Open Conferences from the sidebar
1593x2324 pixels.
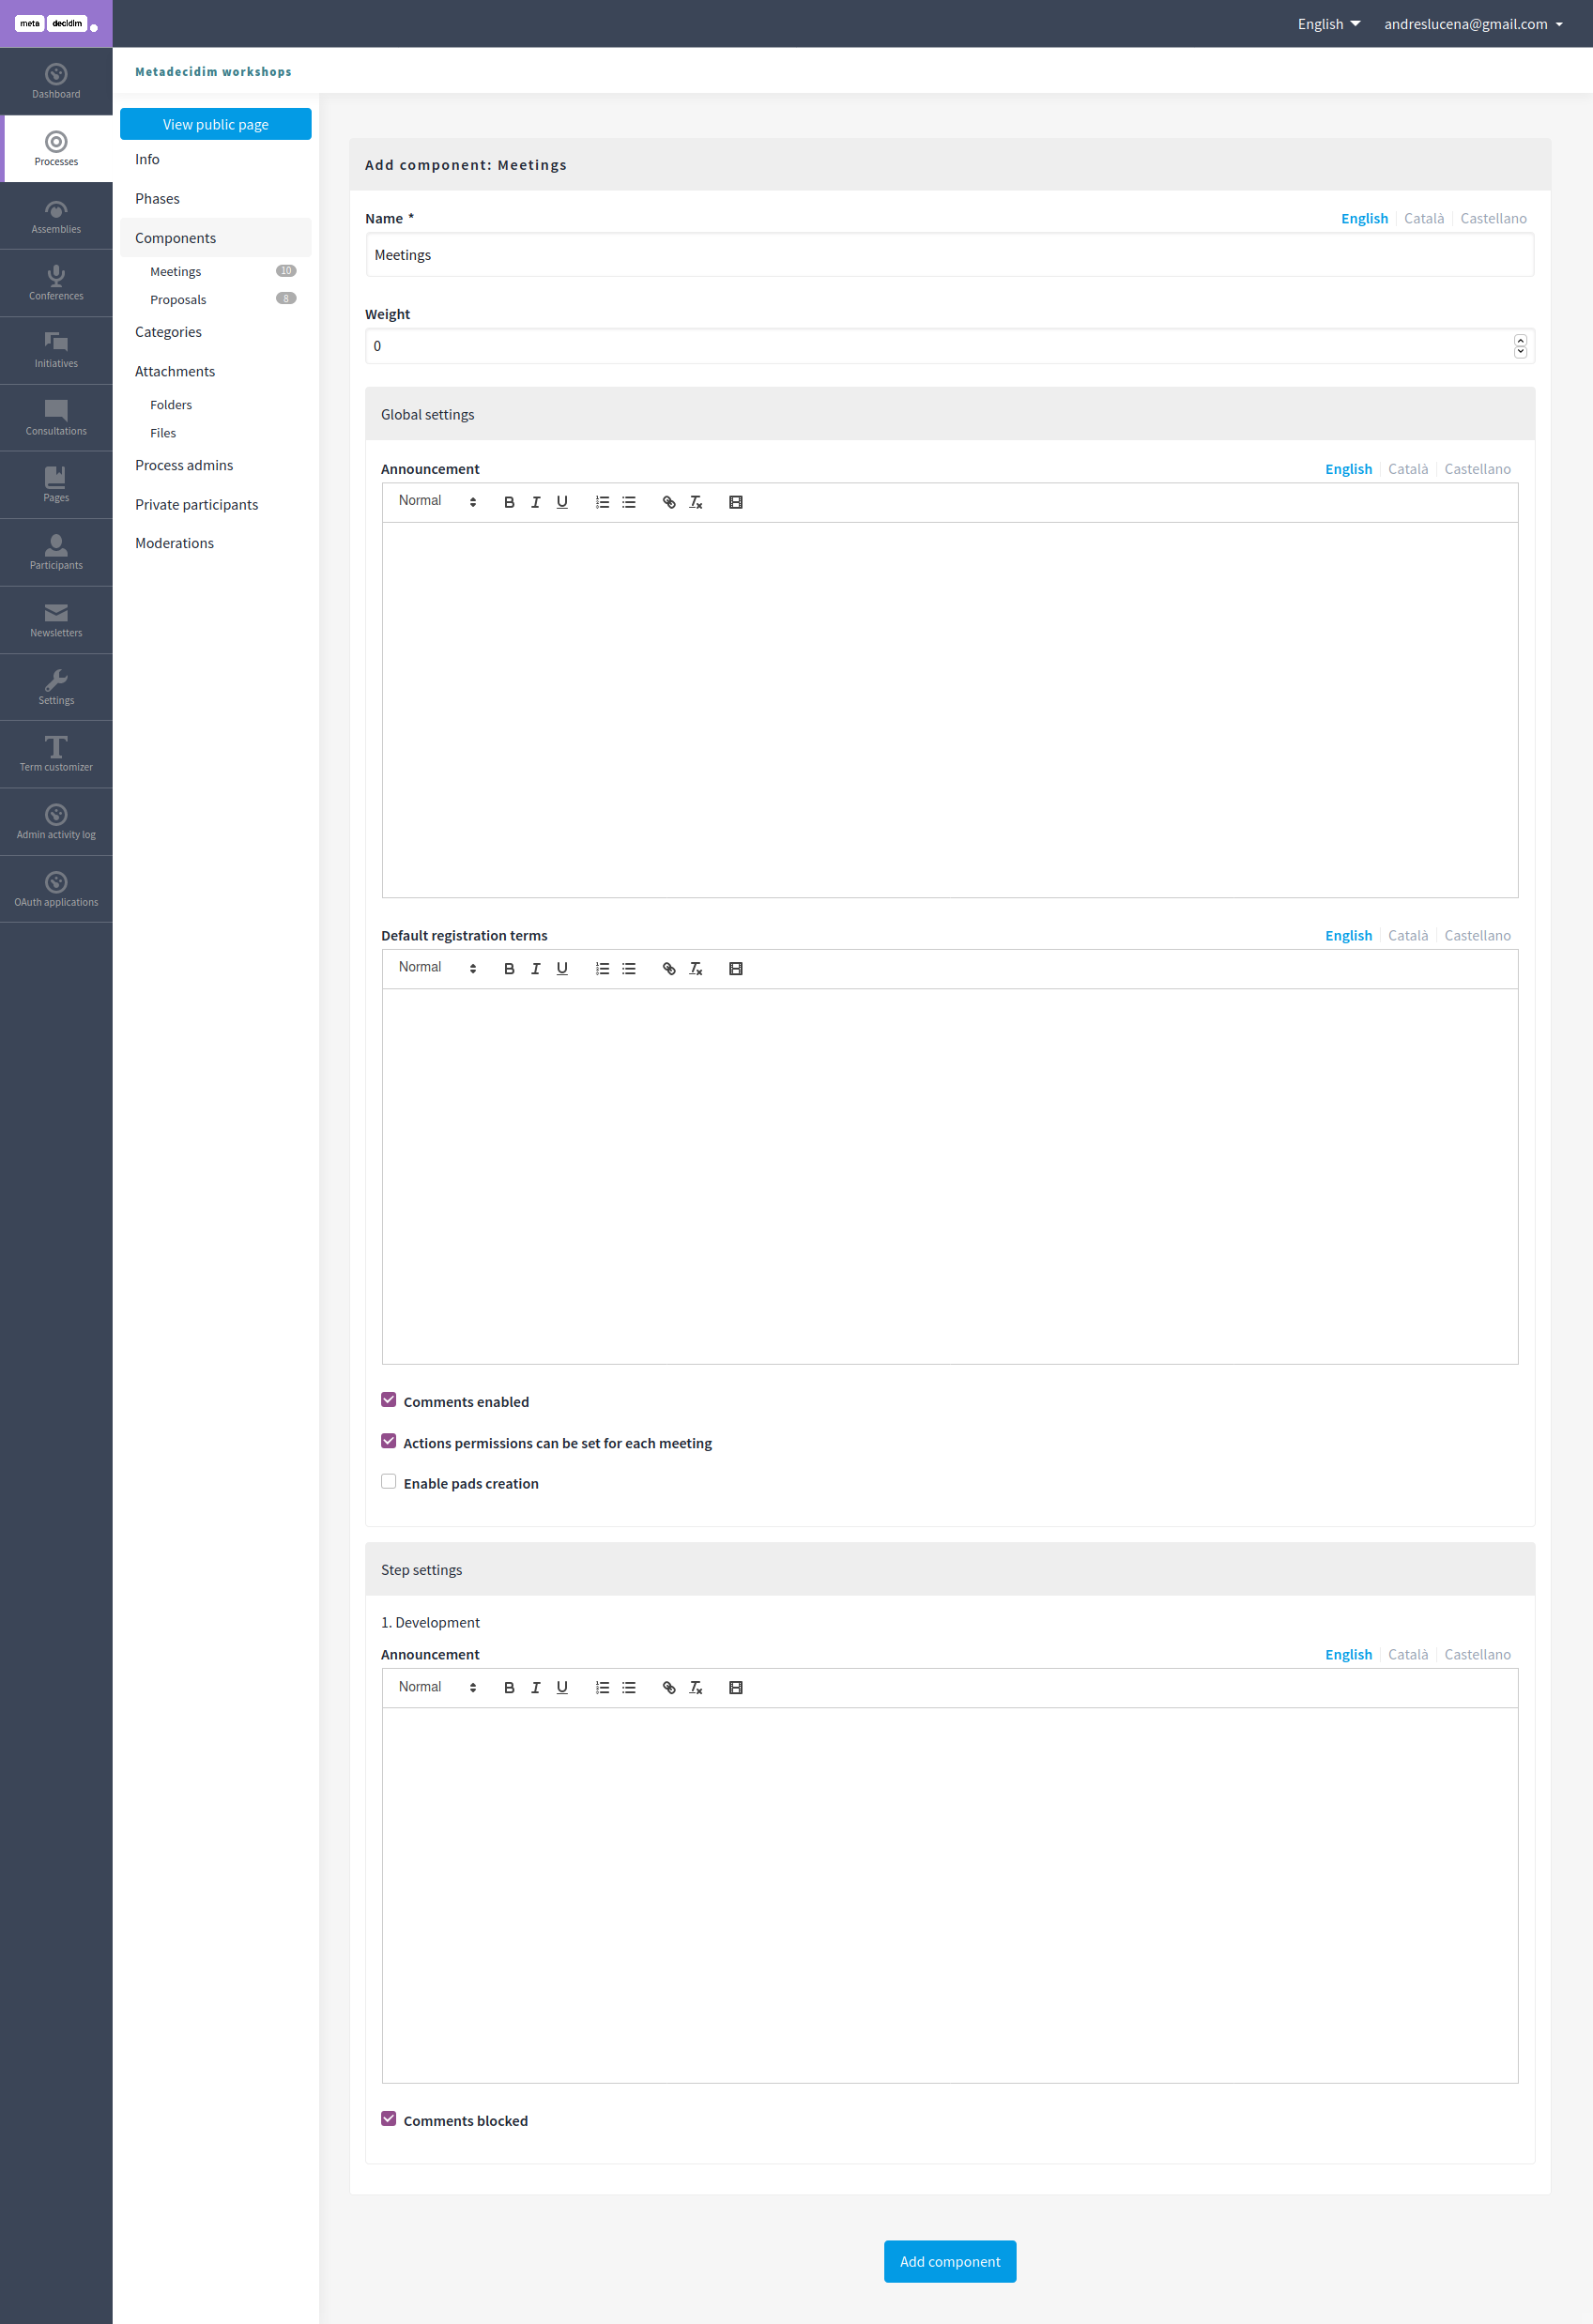click(56, 283)
